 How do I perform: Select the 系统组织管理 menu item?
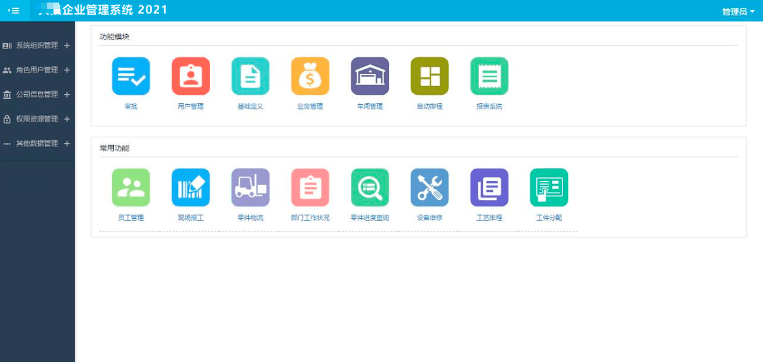[x=37, y=46]
